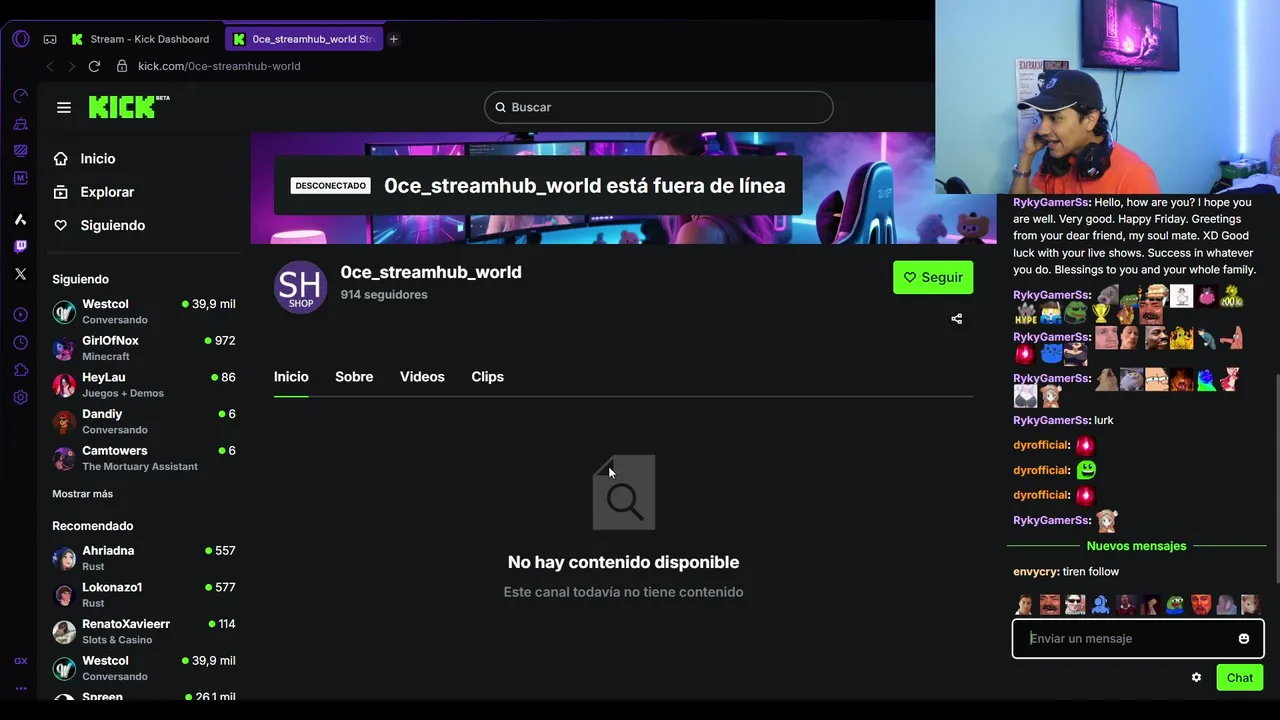Click 'No hay contenido disponible' text

pyautogui.click(x=624, y=563)
